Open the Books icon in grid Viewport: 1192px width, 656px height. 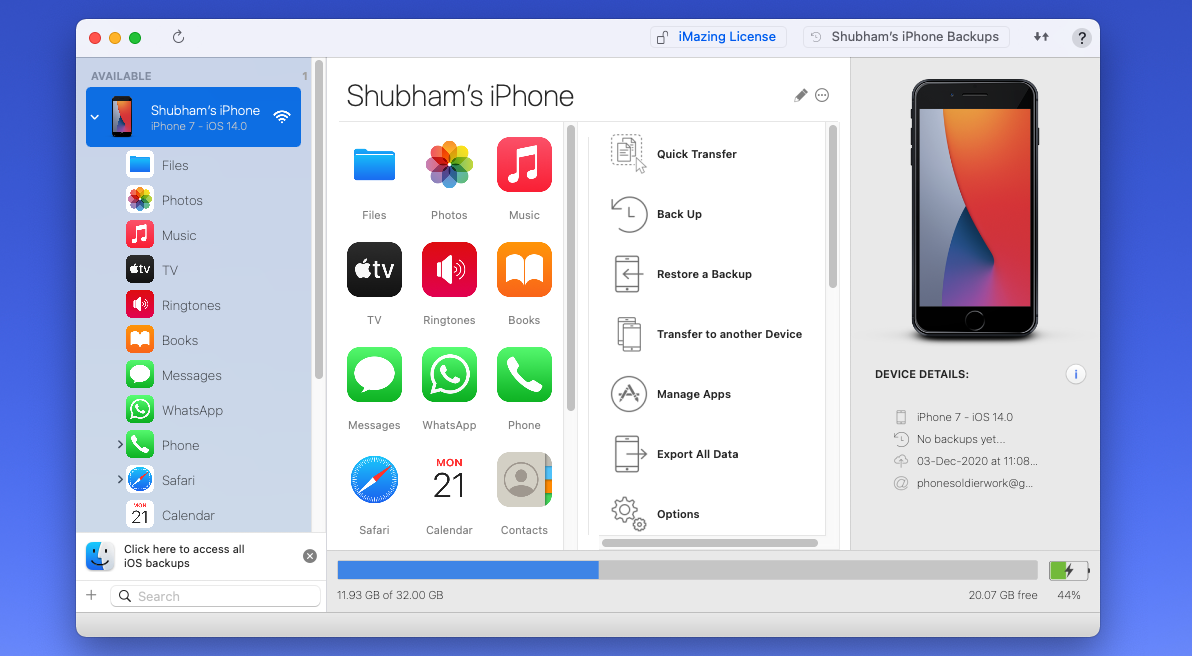pos(525,270)
